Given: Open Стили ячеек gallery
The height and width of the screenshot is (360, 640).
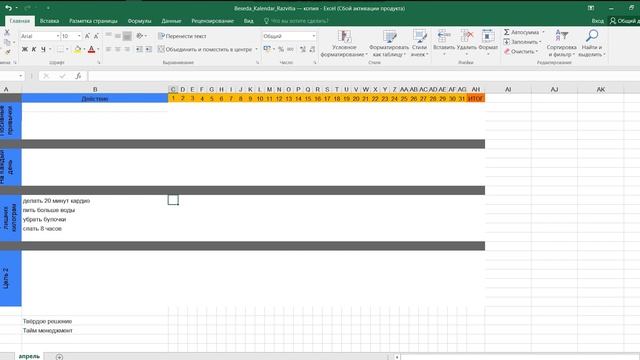Looking at the screenshot, I should point(419,43).
